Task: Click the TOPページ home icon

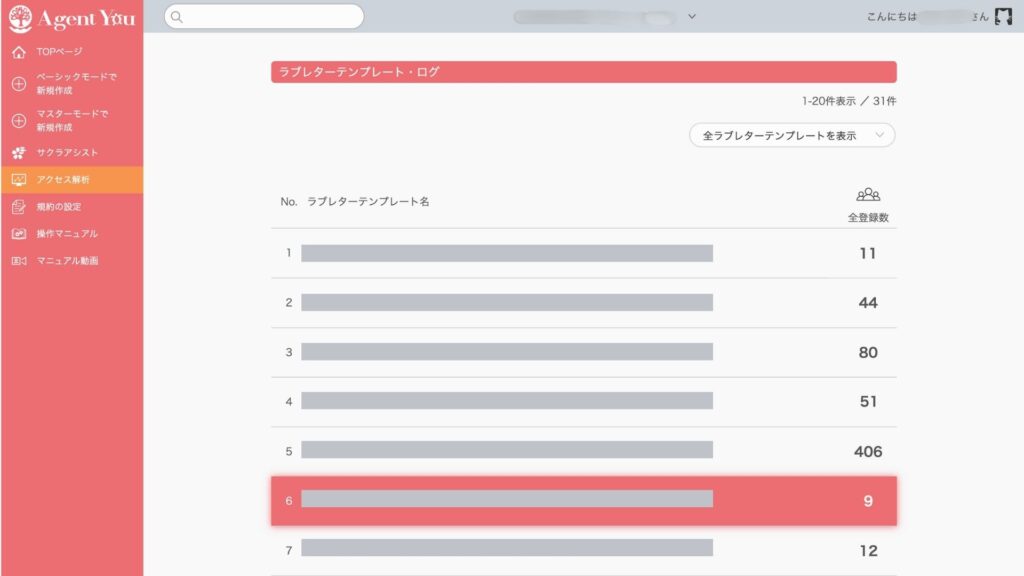Action: pyautogui.click(x=18, y=52)
